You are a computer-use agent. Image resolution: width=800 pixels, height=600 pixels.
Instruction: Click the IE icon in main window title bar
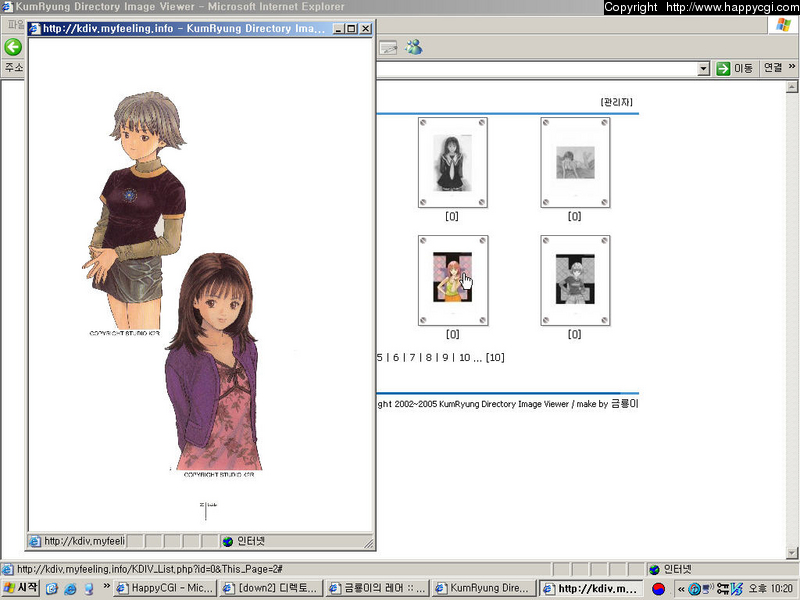coord(8,7)
